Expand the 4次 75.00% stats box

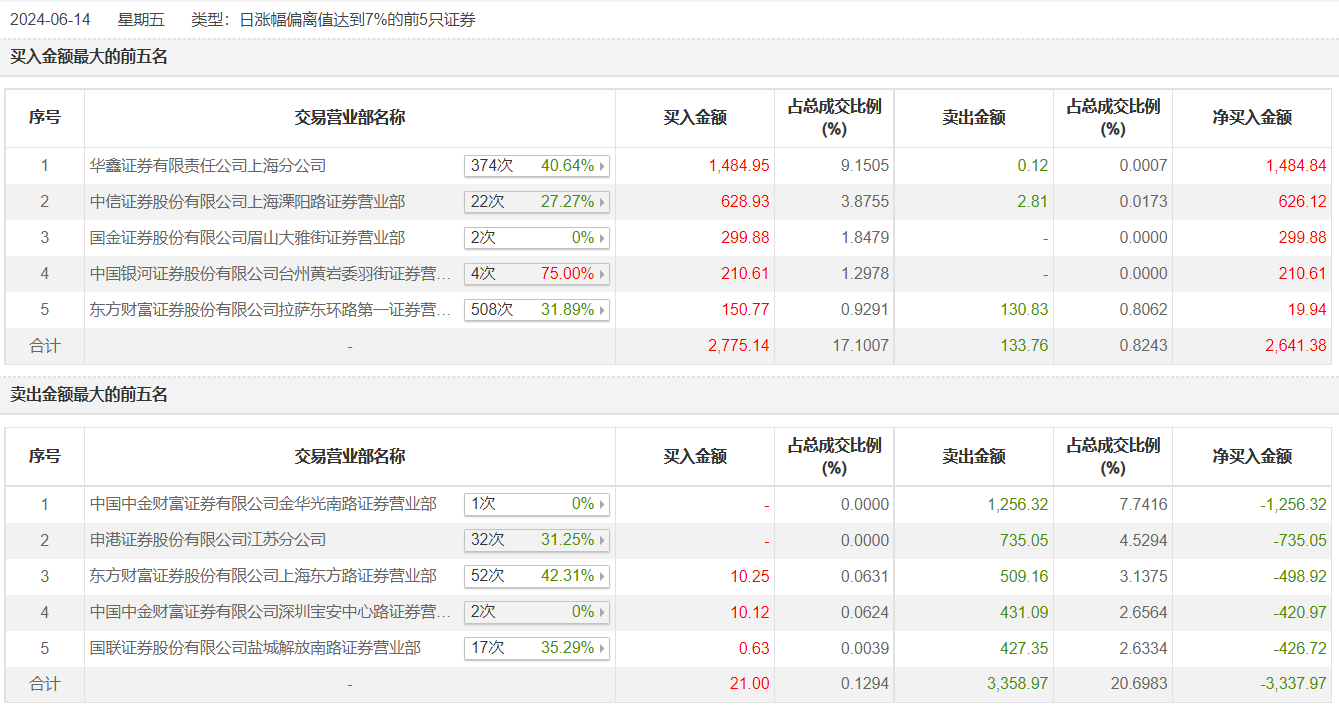point(537,274)
